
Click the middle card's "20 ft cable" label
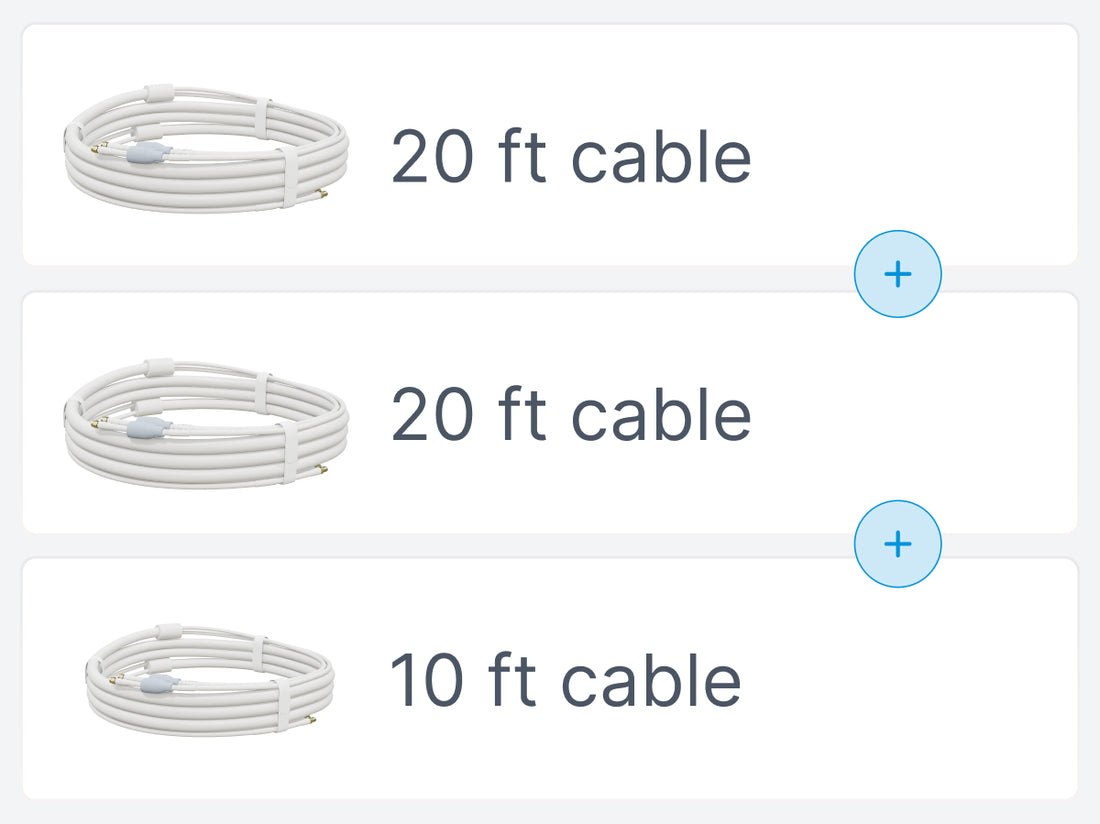(x=570, y=415)
